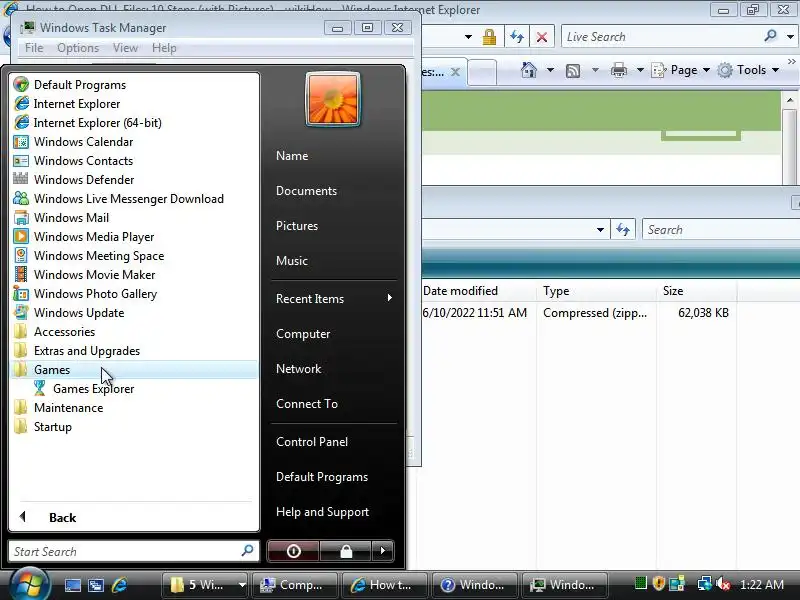Click the muted volume tray icon

[x=722, y=584]
